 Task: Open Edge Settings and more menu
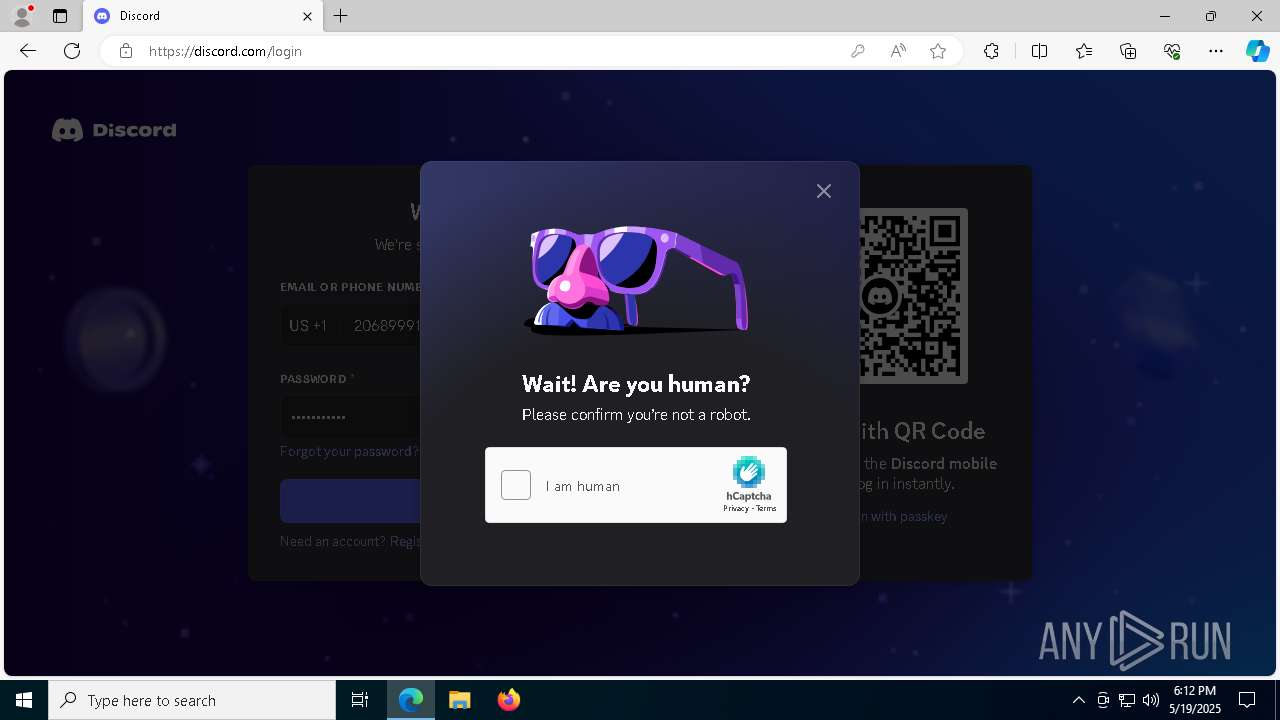tap(1216, 51)
